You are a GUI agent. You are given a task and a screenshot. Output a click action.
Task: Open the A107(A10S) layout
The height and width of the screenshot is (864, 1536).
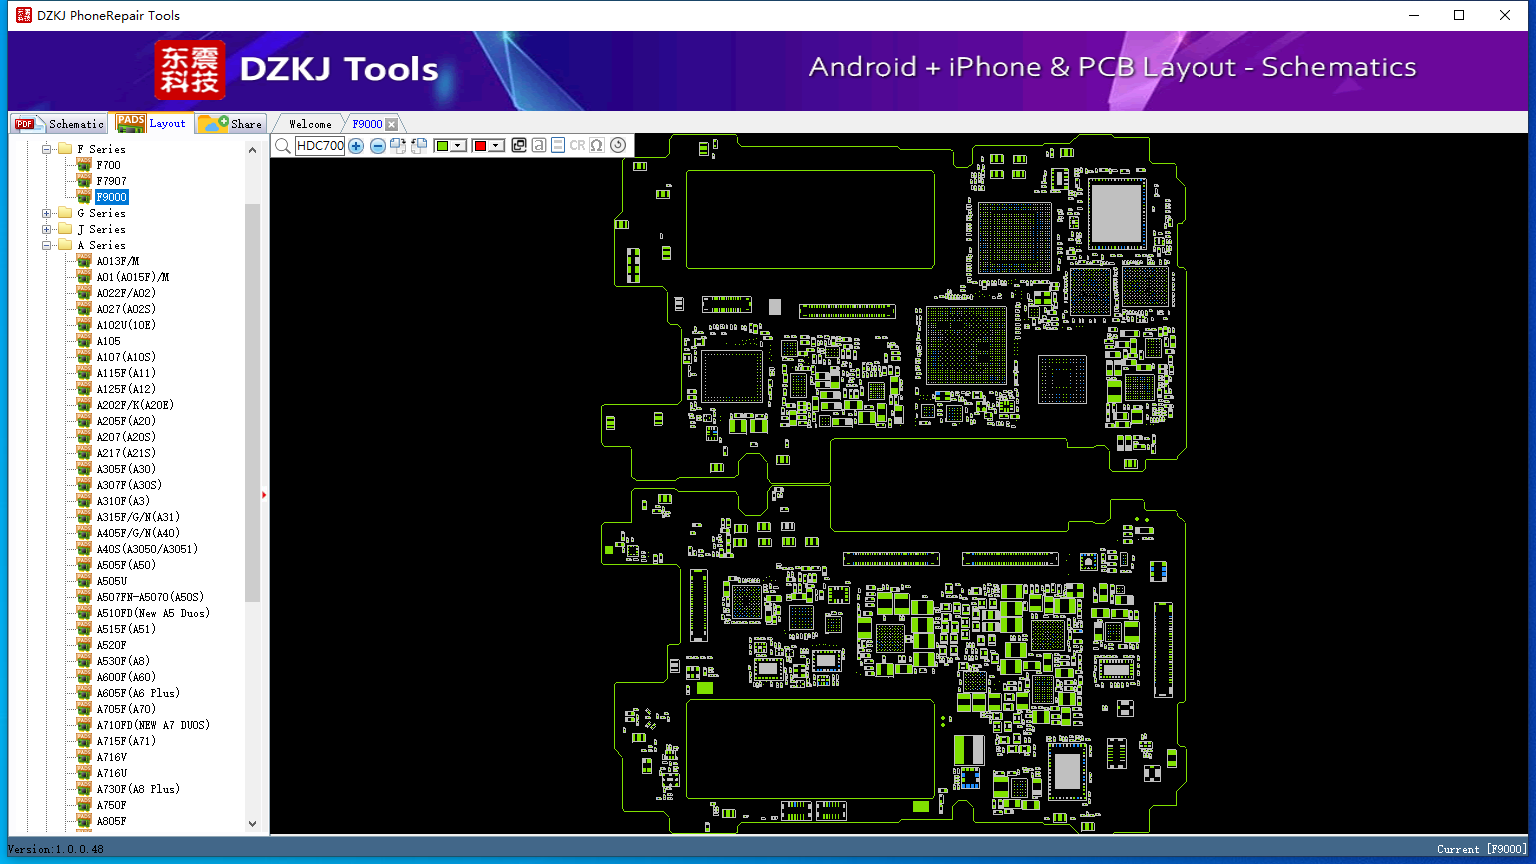tap(126, 357)
